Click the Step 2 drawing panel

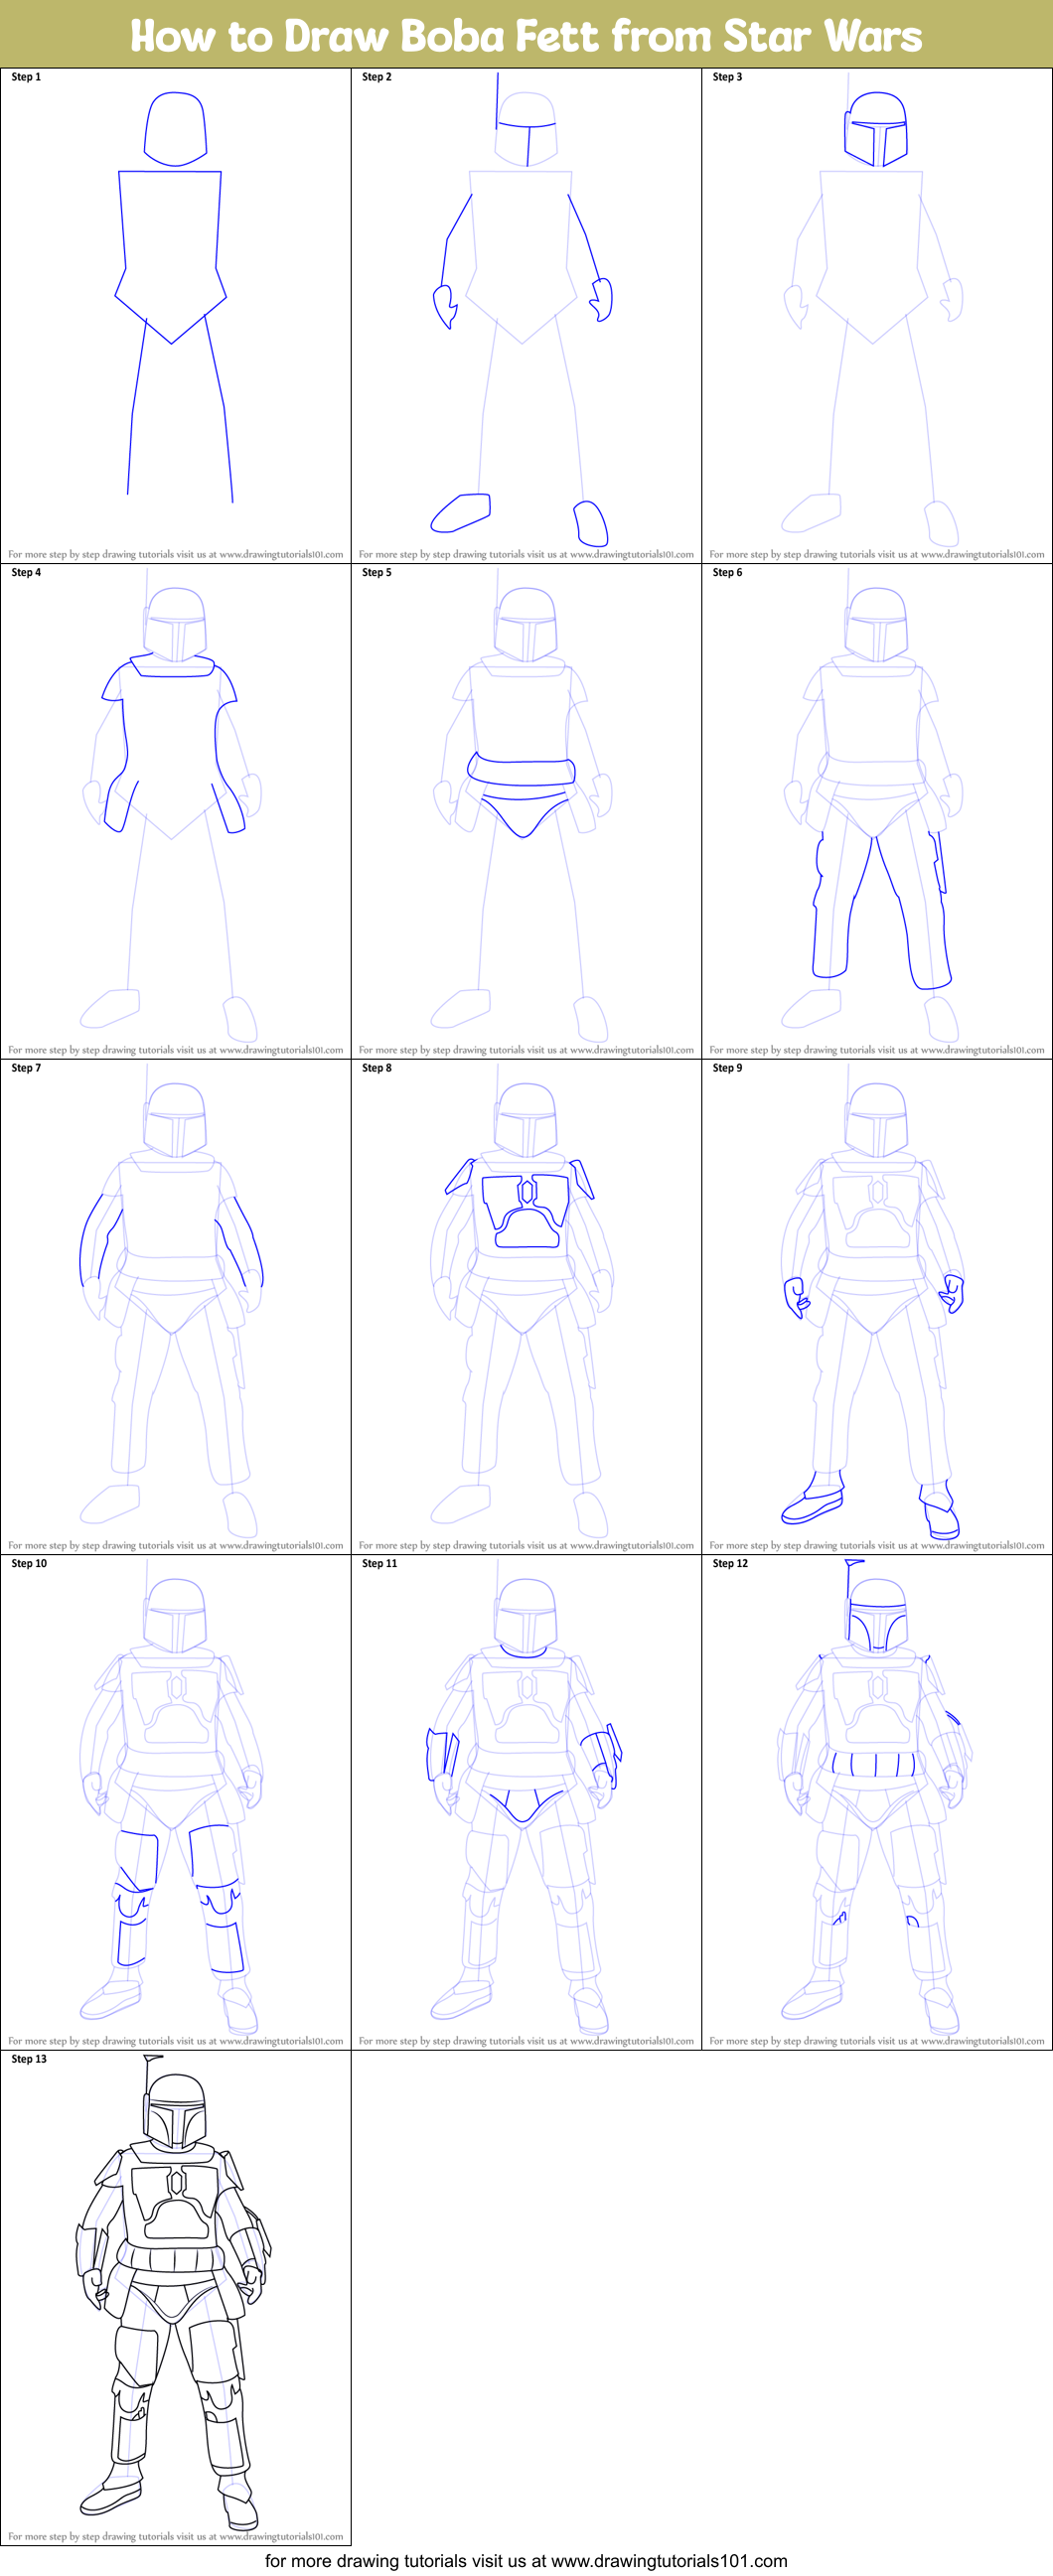pyautogui.click(x=526, y=315)
